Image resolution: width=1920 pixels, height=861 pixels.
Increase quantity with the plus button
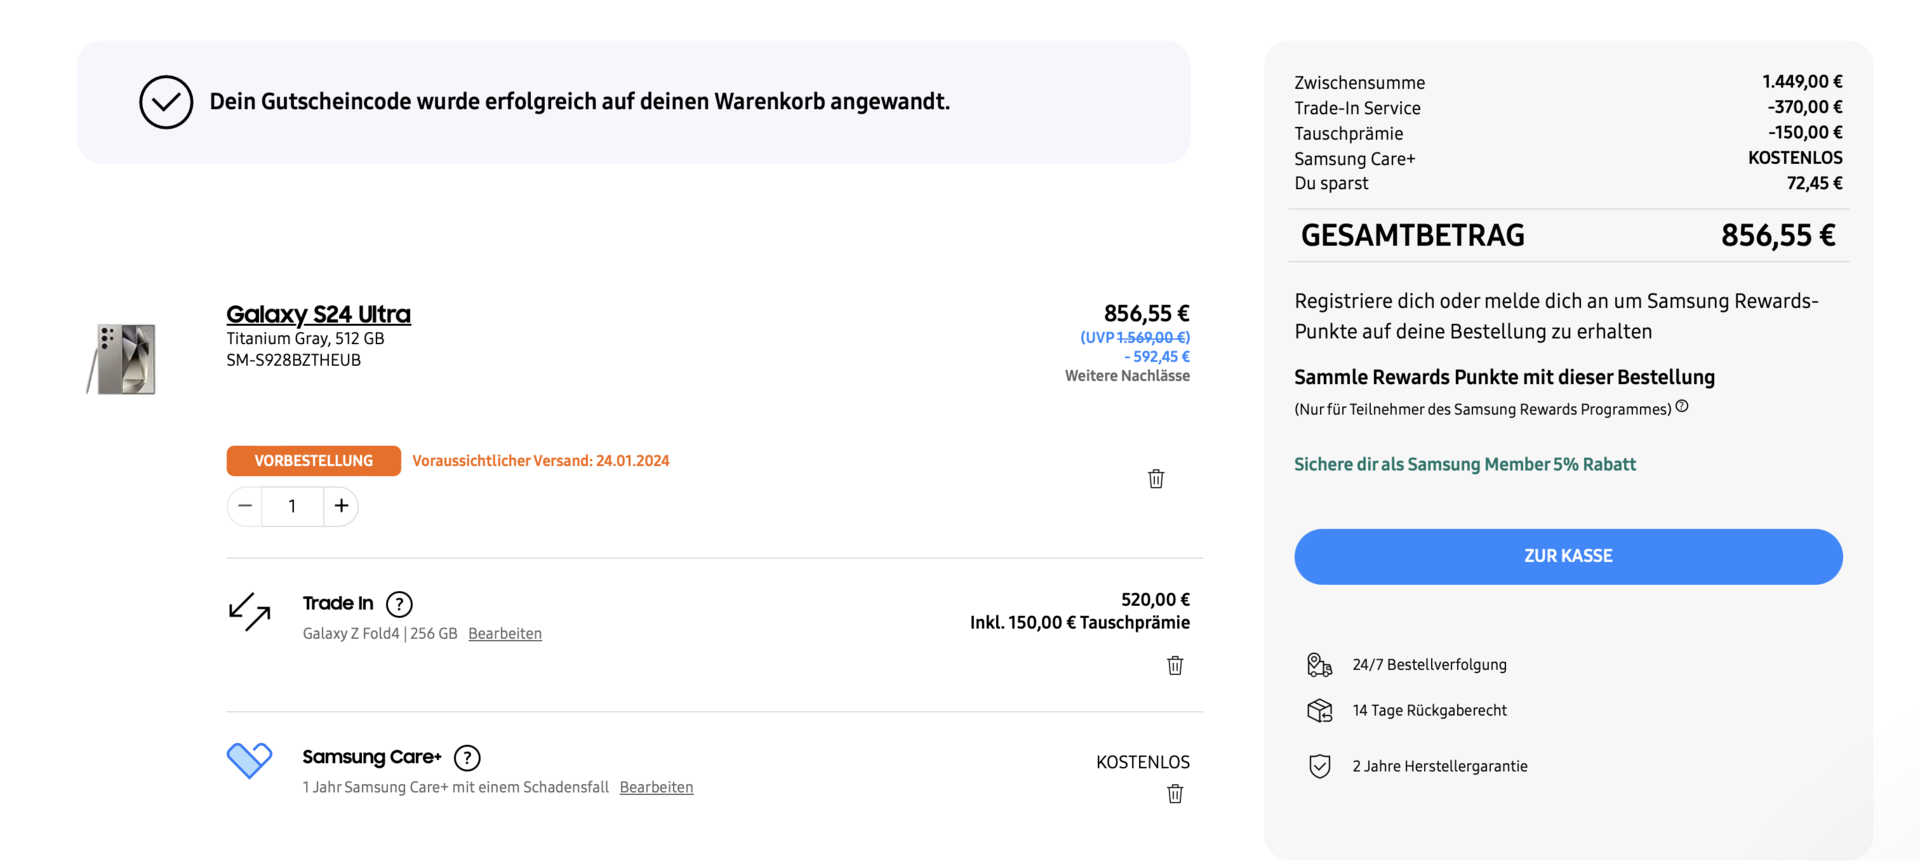coord(341,506)
